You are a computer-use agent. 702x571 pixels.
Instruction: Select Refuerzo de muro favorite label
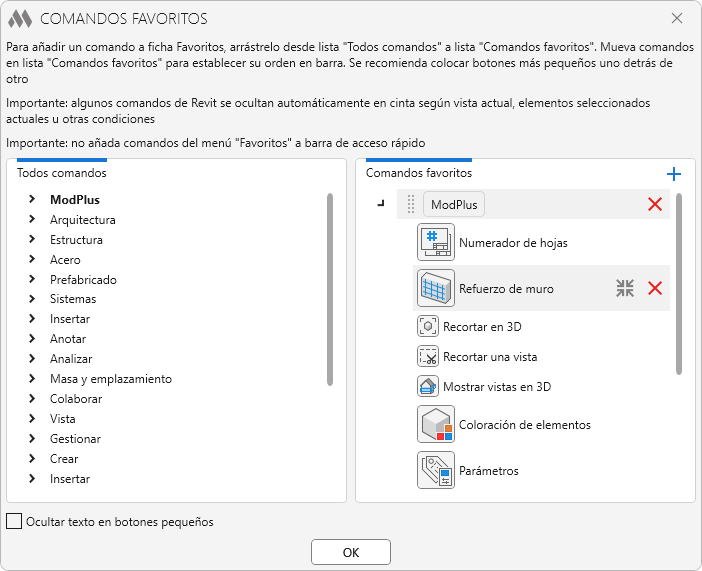pyautogui.click(x=506, y=289)
